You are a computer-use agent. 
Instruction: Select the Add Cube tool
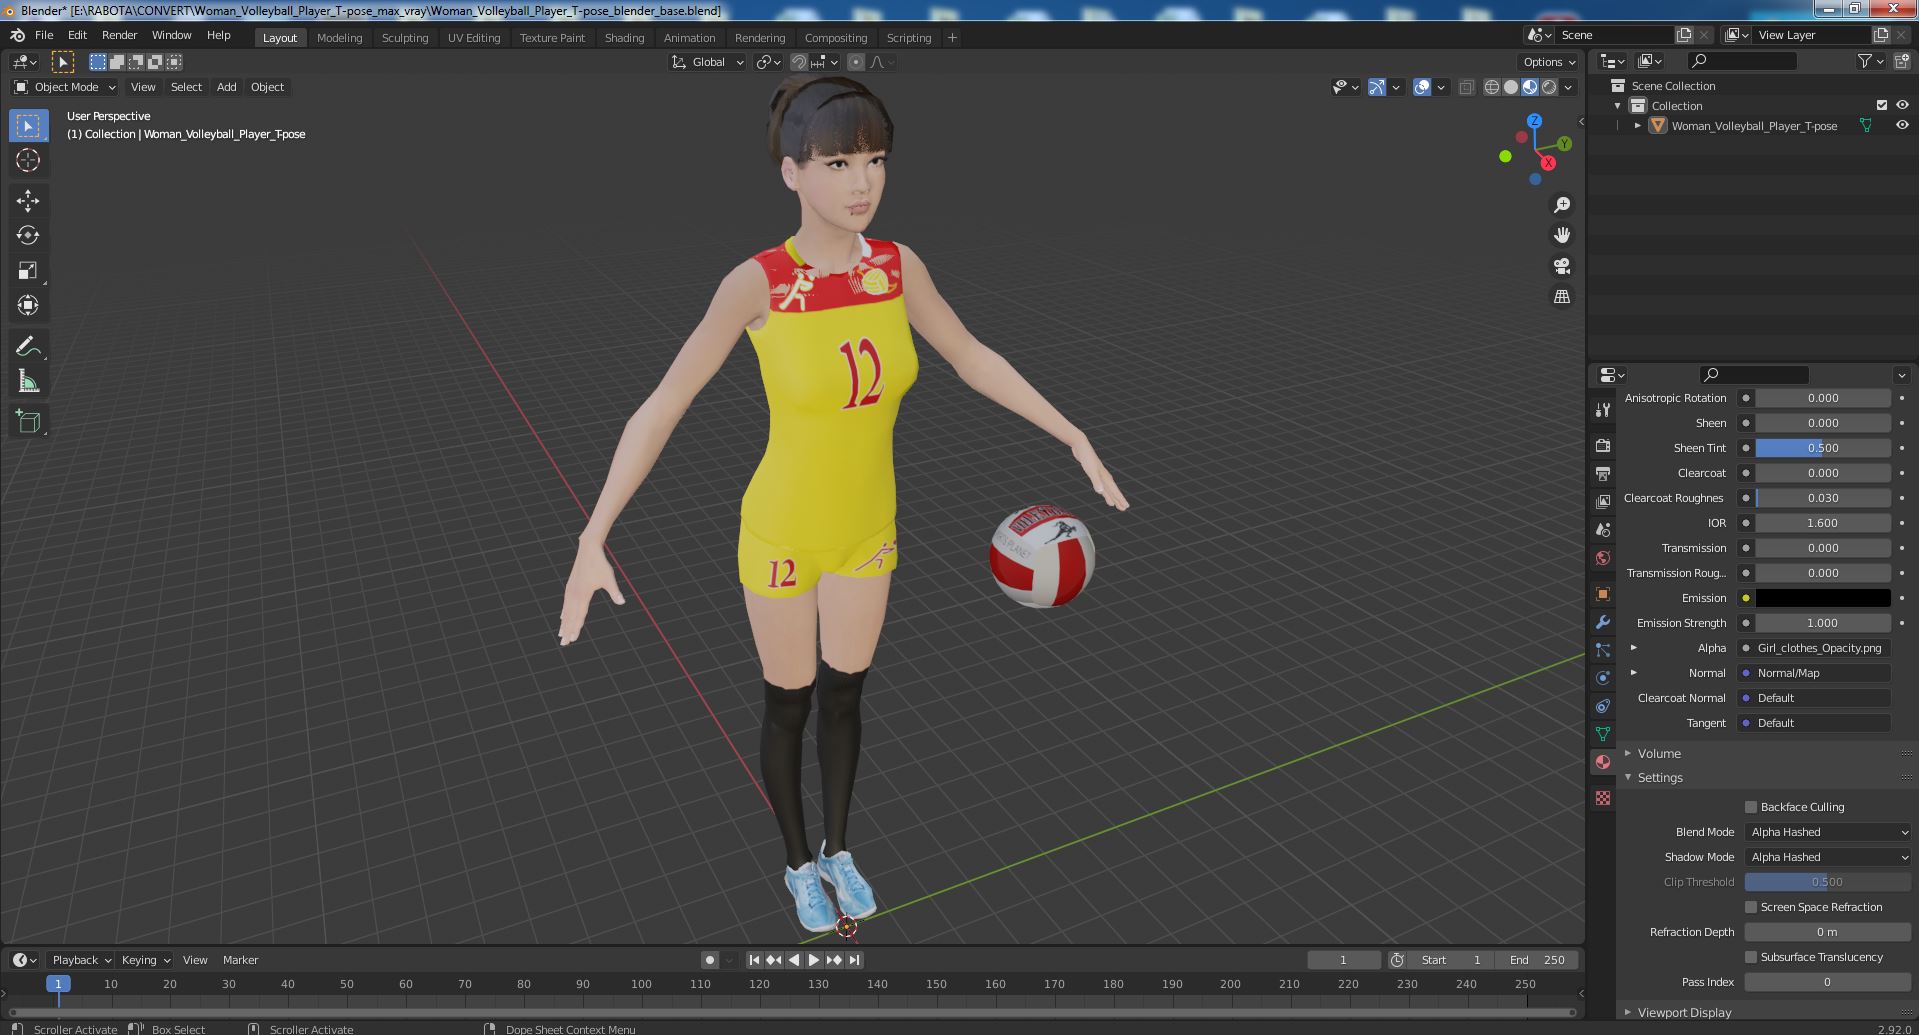pyautogui.click(x=28, y=422)
